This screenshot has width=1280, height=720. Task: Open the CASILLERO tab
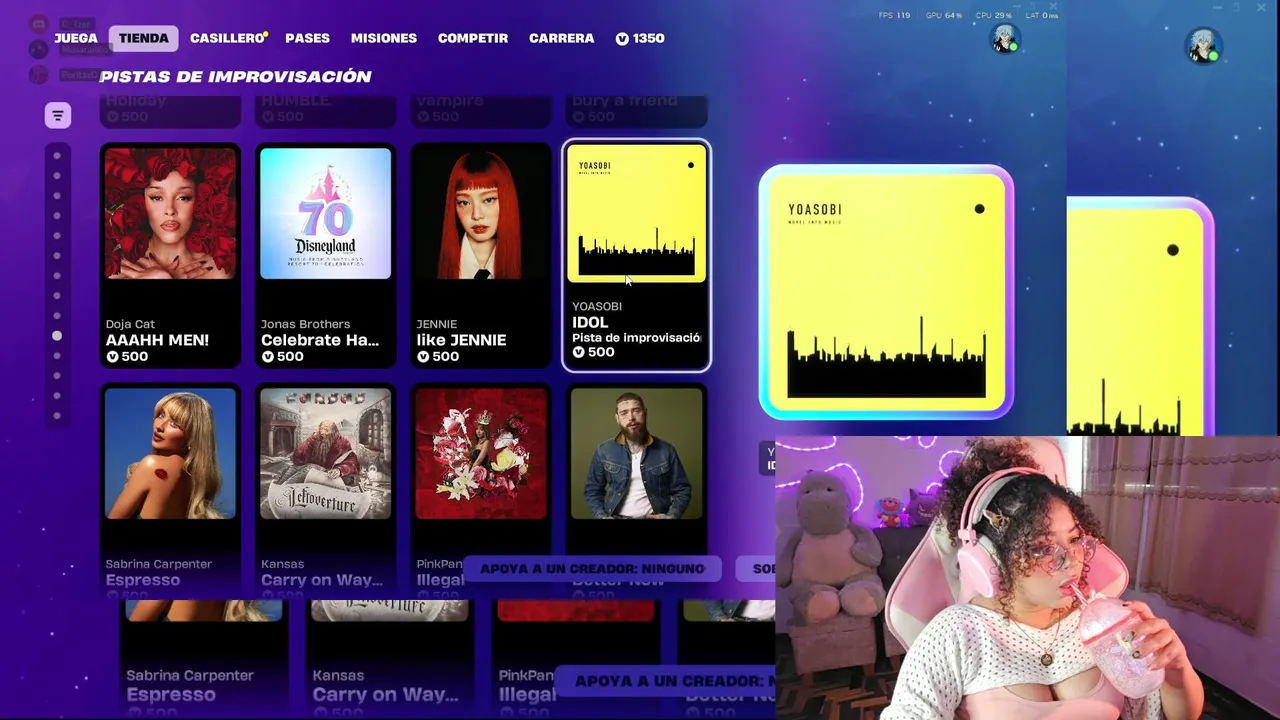point(227,38)
